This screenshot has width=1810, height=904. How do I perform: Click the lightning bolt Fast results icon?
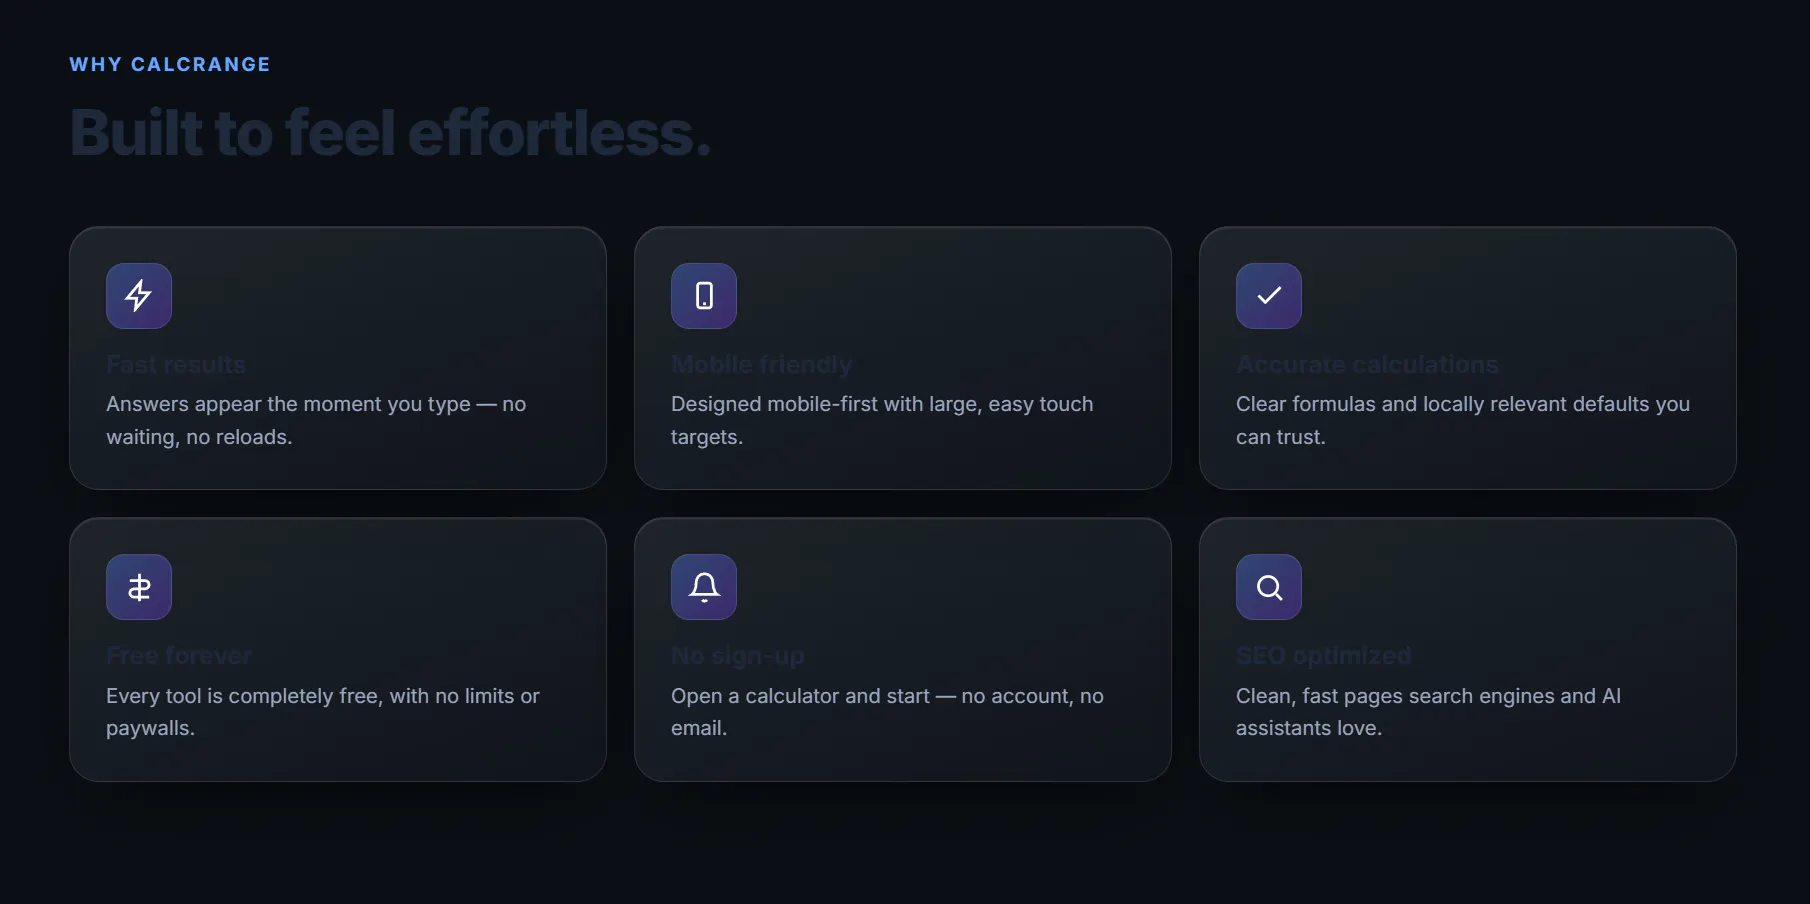point(139,296)
